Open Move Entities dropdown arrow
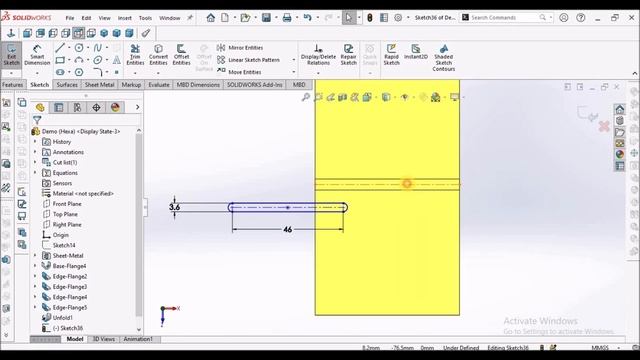Viewport: 640px width, 360px height. [x=293, y=72]
